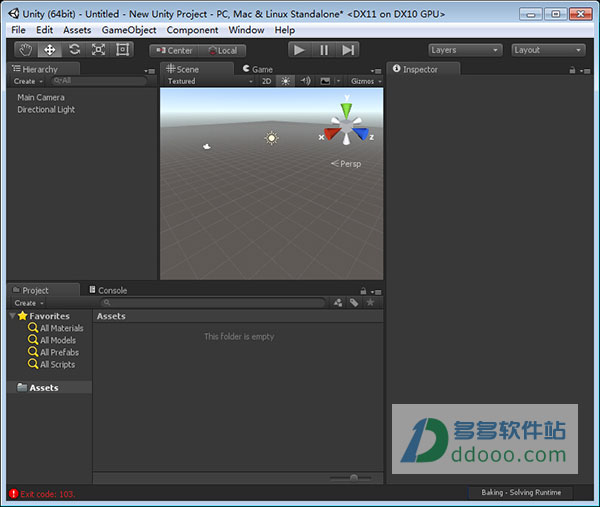Open the Textured draw mode dropdown
Screen dimensions: 600x507
[x=210, y=81]
